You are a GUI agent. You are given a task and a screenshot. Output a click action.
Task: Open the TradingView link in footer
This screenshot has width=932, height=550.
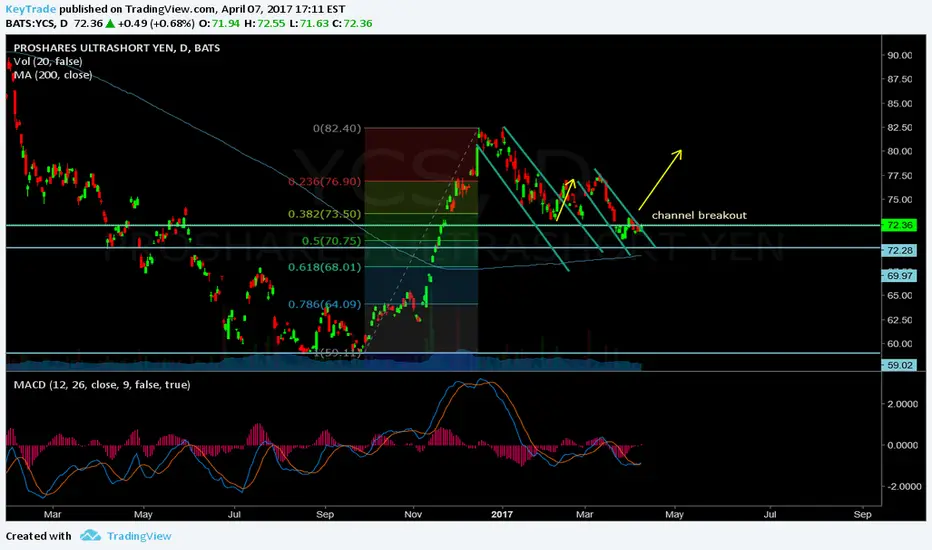point(139,536)
